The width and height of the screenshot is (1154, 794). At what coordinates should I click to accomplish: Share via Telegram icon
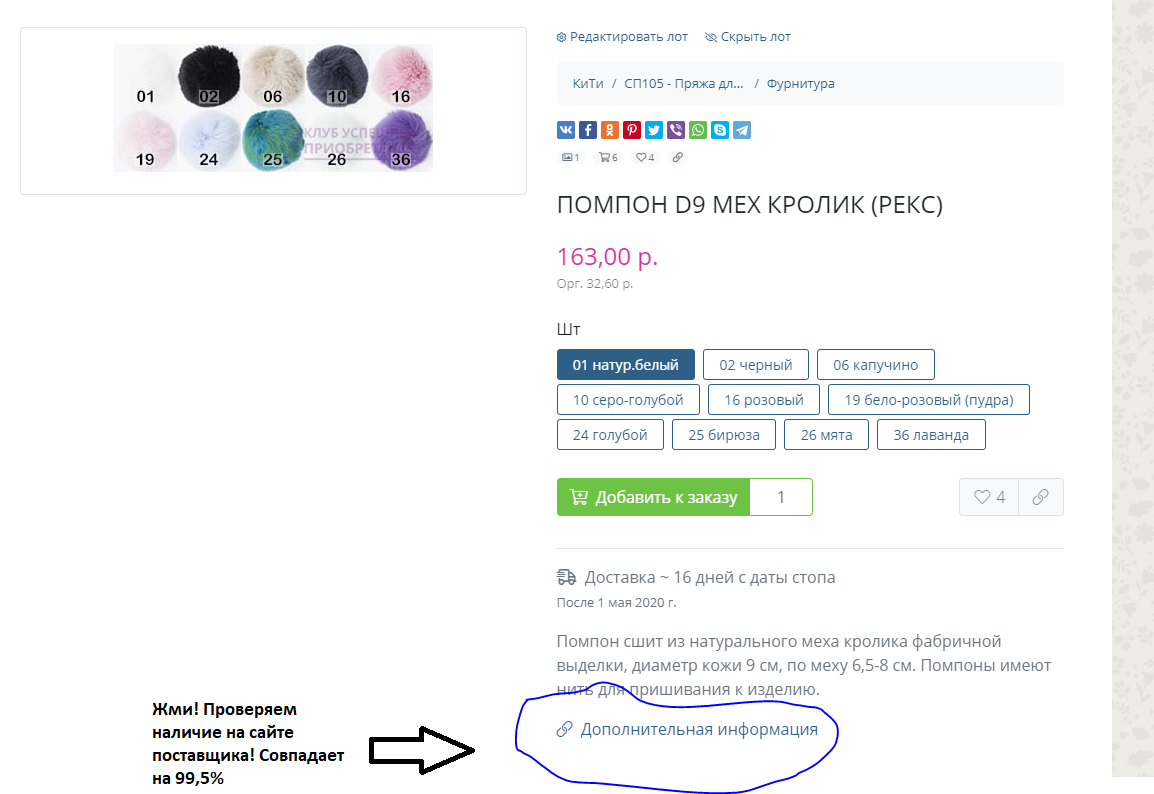(742, 130)
